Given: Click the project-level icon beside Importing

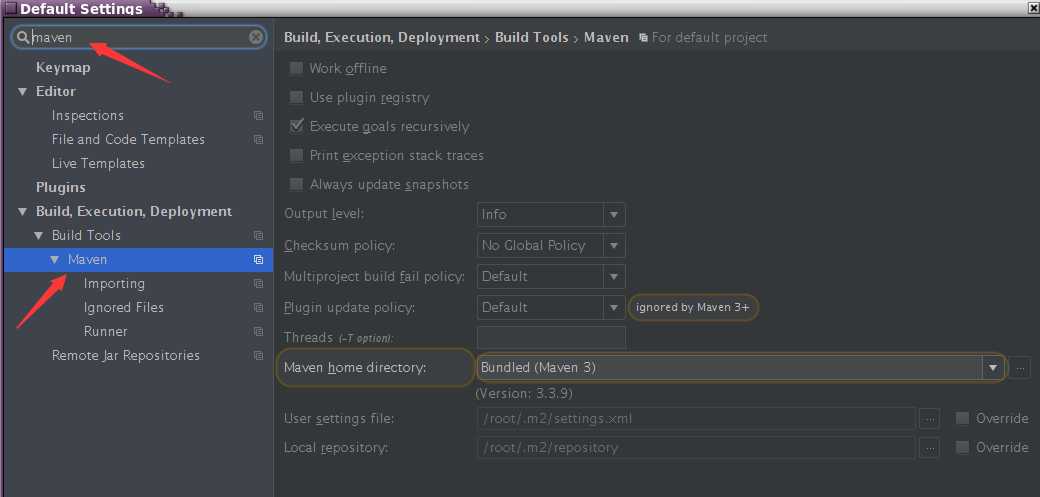Looking at the screenshot, I should (x=258, y=284).
